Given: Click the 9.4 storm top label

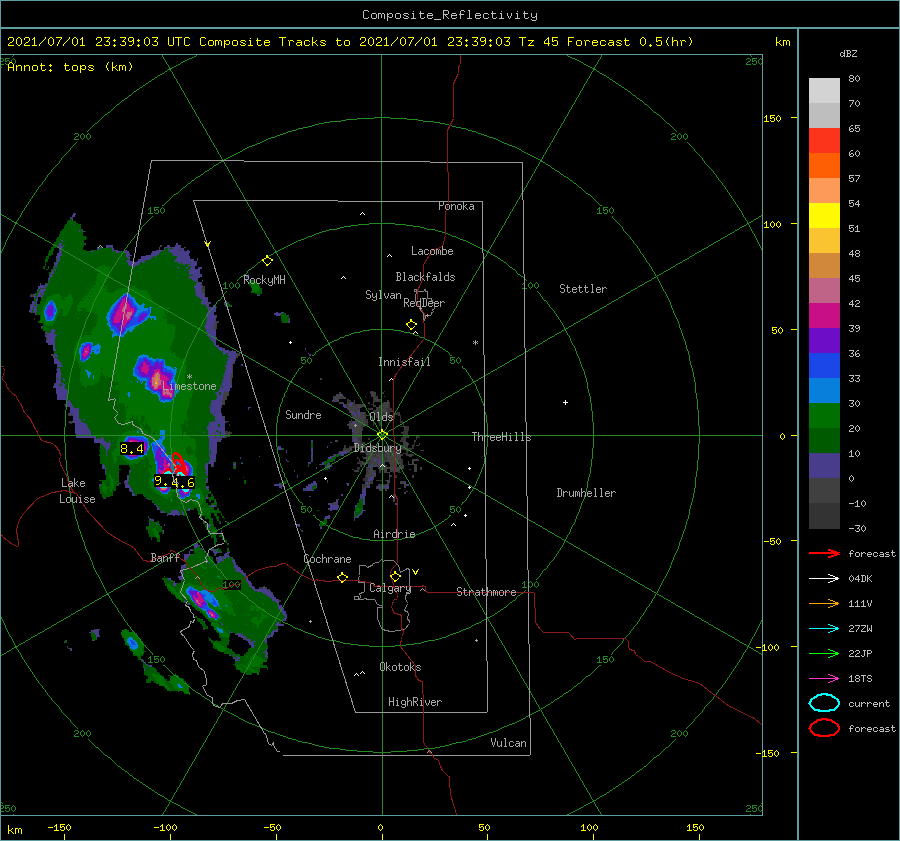Looking at the screenshot, I should (166, 482).
